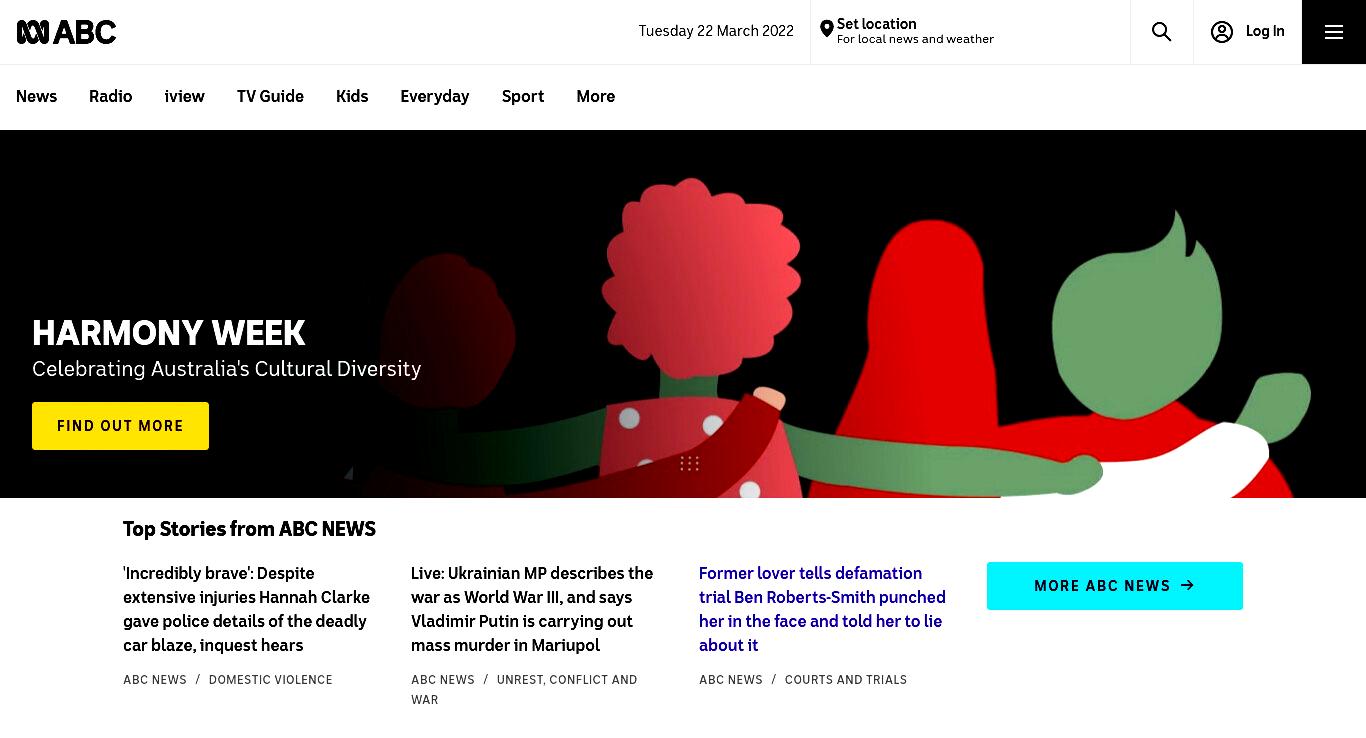Open the hamburger menu icon

pos(1333,32)
